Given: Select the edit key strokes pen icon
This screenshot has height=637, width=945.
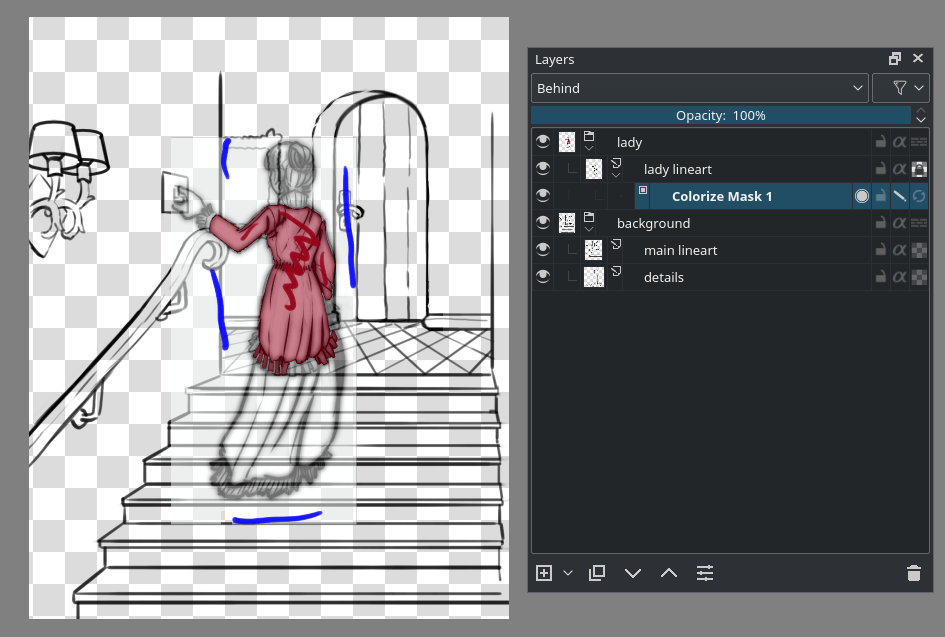Looking at the screenshot, I should pos(898,196).
